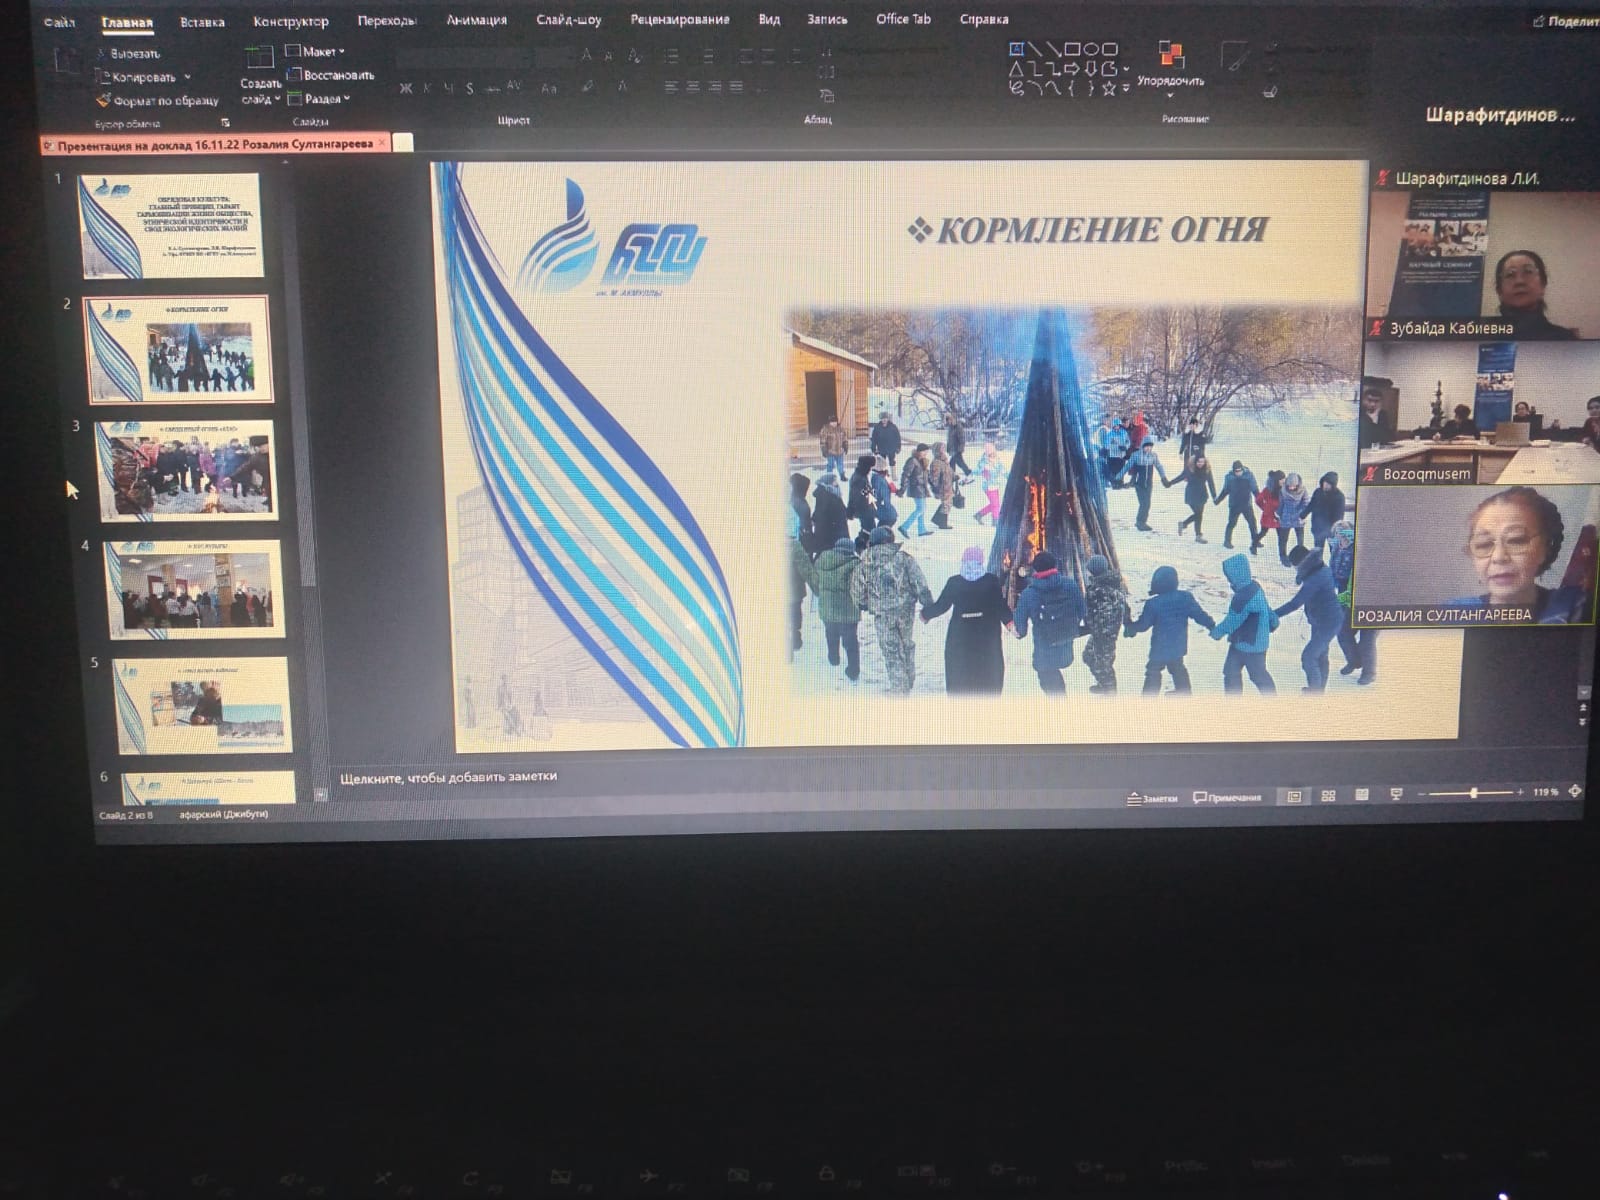This screenshot has height=1200, width=1600.
Task: Click the zoom slider handle
Action: point(1473,793)
